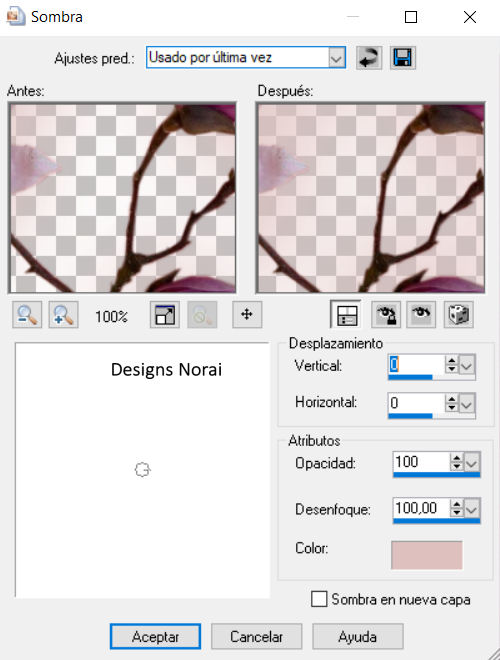Click inside the Horizontal offset input field

pos(416,403)
